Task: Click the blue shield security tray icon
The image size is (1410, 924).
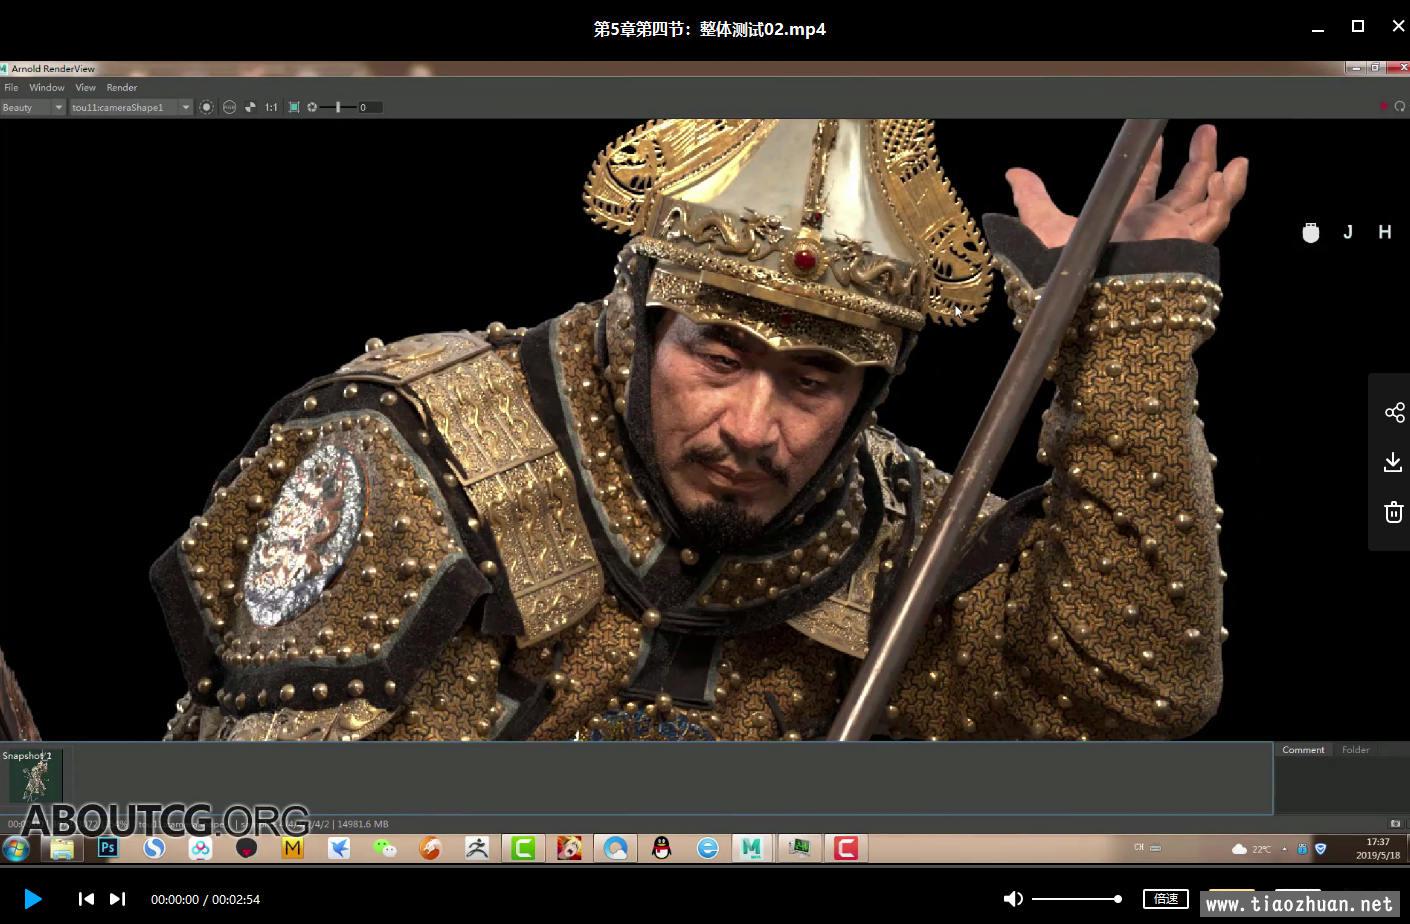Action: (1320, 848)
